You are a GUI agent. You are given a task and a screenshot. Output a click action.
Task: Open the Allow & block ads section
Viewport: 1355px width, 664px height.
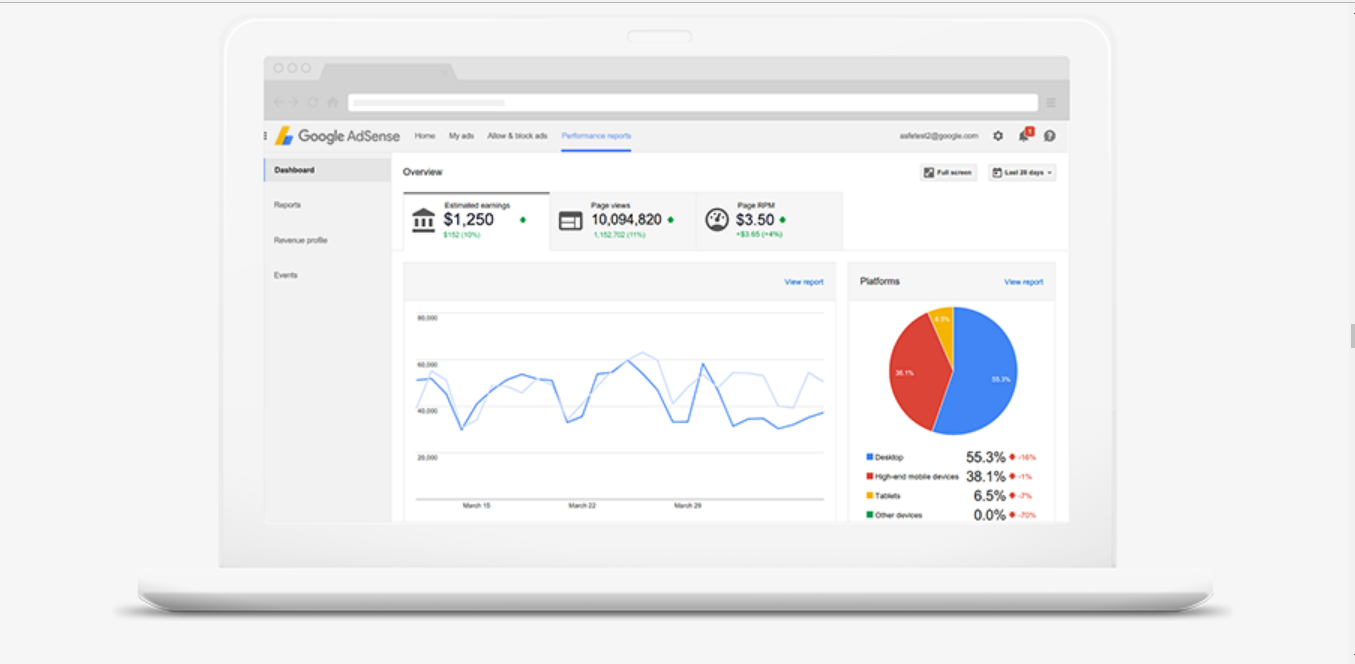[517, 135]
